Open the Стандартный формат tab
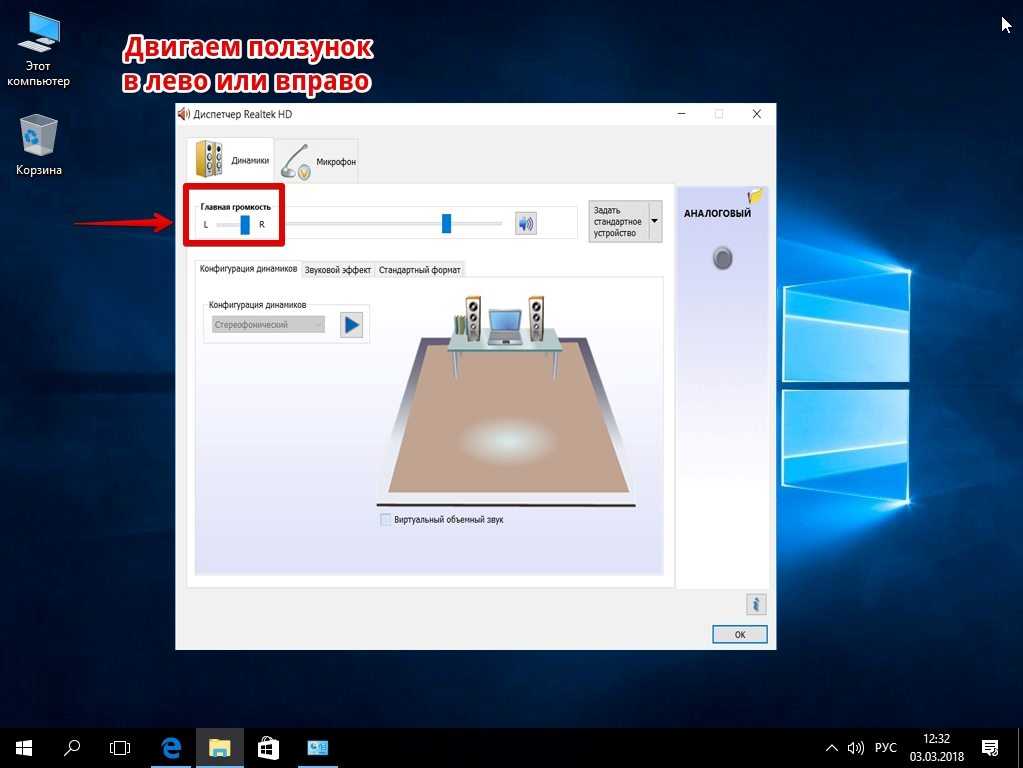This screenshot has width=1023, height=768. (x=419, y=270)
